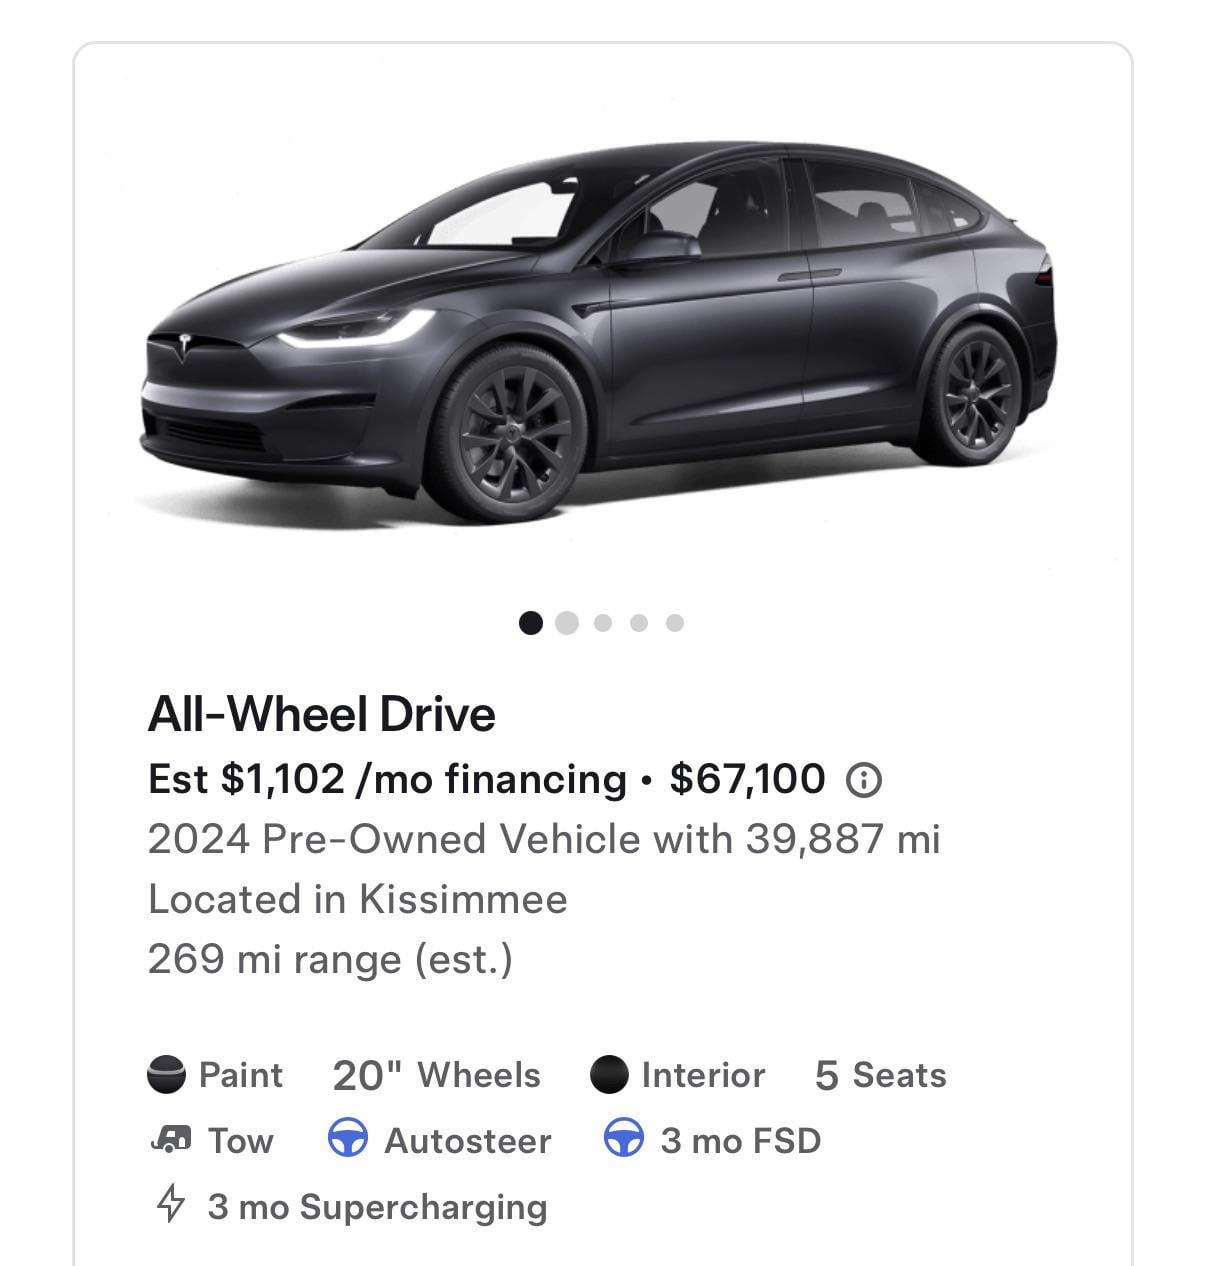Screen dimensions: 1206x1266
Task: Click the 5 Seats feature label
Action: (x=880, y=1075)
